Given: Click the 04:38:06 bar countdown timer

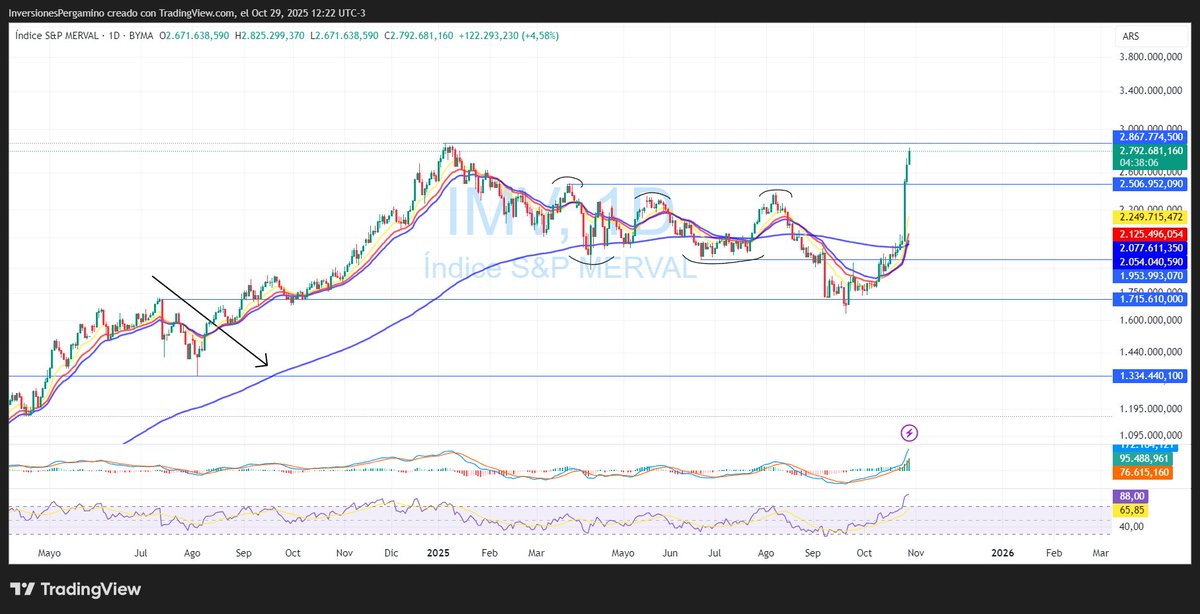Looking at the screenshot, I should tap(1138, 163).
